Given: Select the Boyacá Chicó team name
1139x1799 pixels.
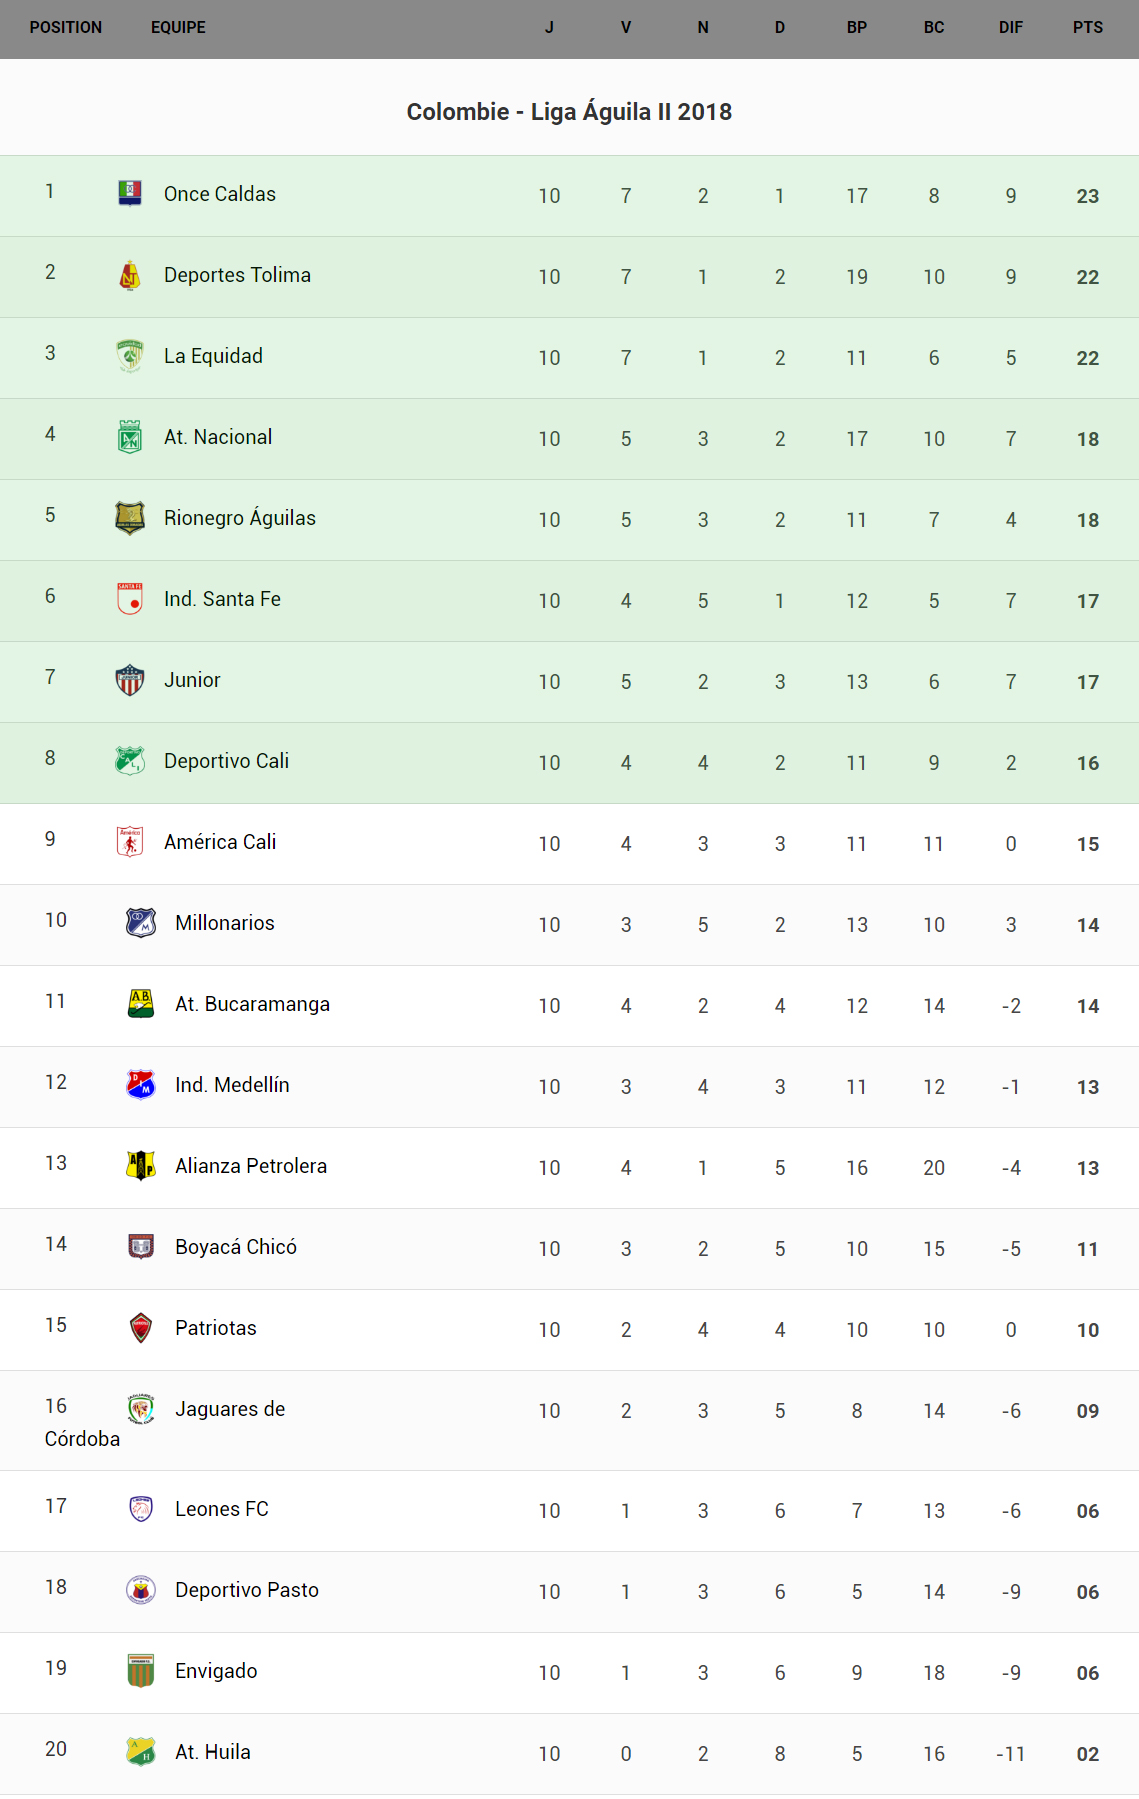Looking at the screenshot, I should (236, 1247).
